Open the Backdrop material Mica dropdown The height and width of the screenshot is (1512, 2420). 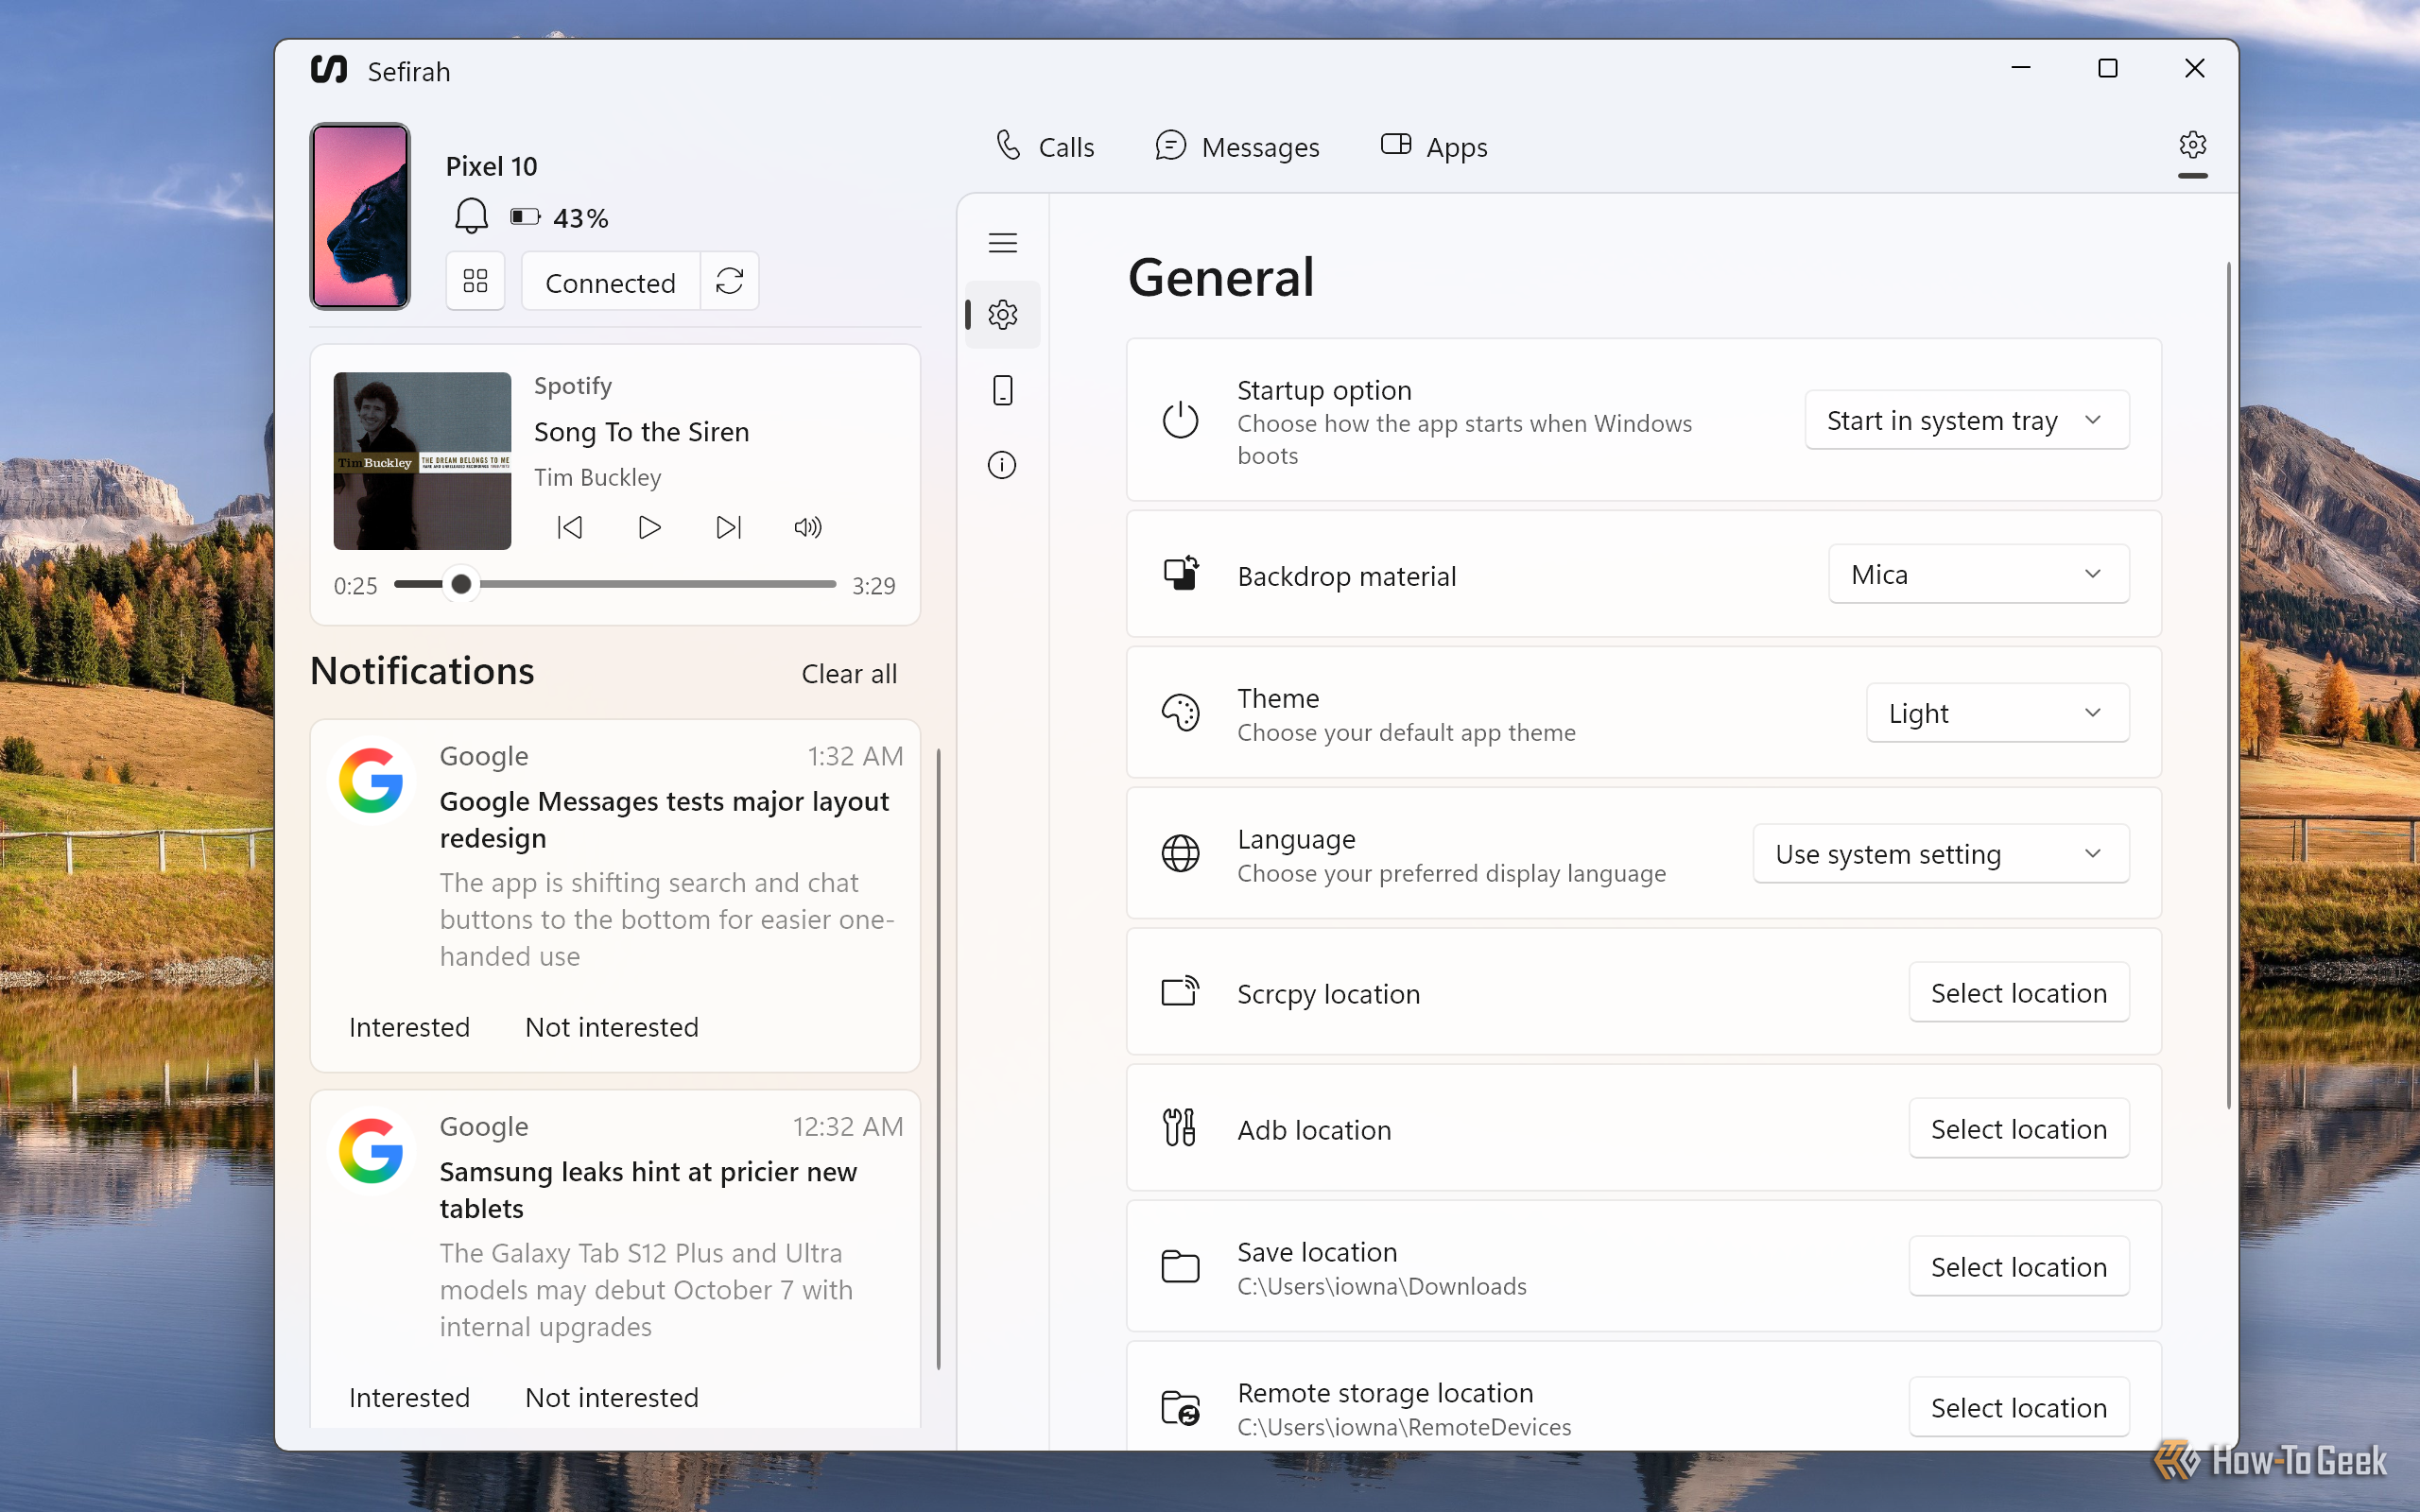click(x=1978, y=574)
